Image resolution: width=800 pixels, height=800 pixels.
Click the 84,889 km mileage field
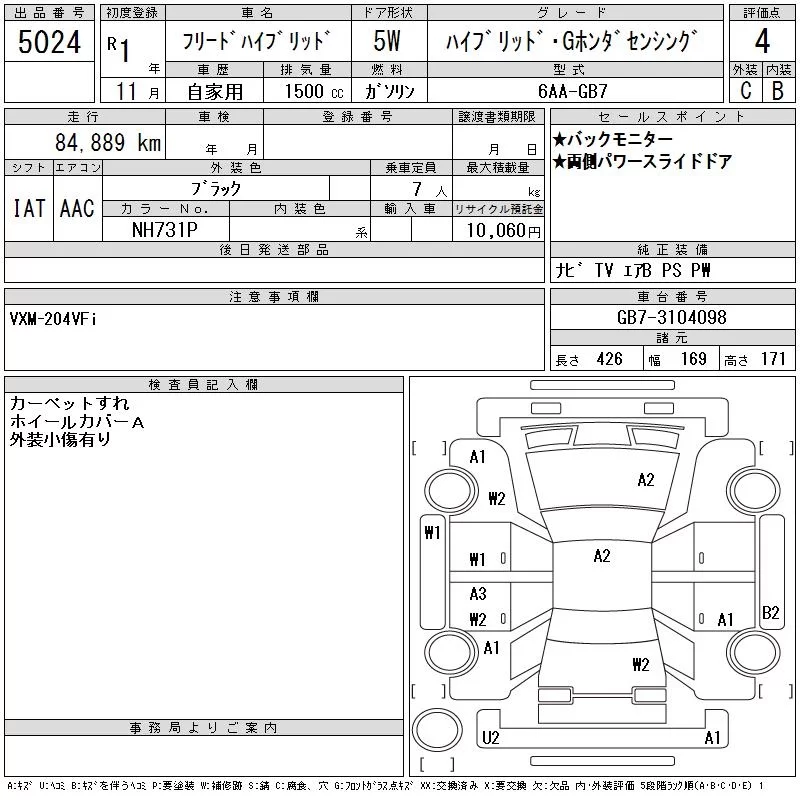(108, 143)
